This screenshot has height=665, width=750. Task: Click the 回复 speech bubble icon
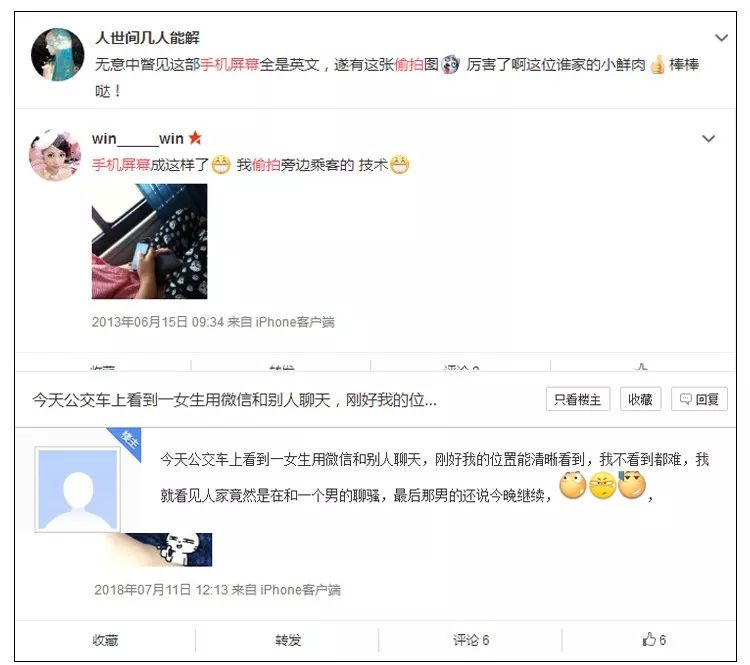click(686, 399)
